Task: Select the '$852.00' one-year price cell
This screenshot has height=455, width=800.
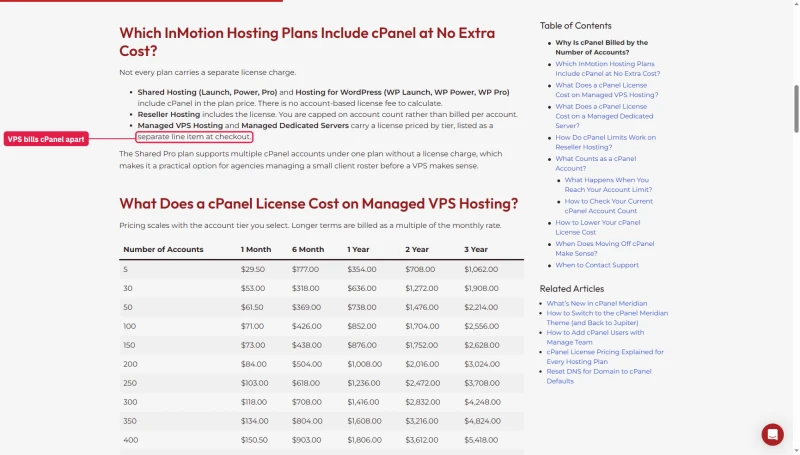Action: (x=361, y=326)
